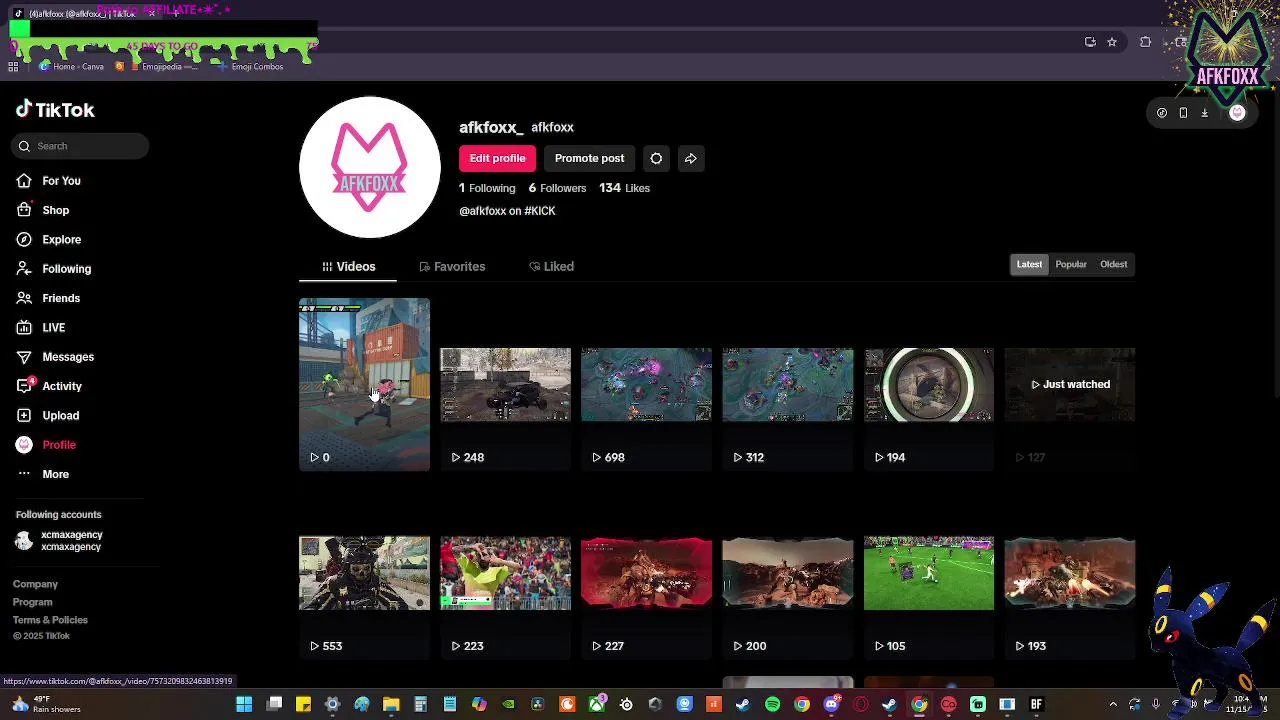
Task: Open the video with 193 views
Action: click(x=1070, y=573)
